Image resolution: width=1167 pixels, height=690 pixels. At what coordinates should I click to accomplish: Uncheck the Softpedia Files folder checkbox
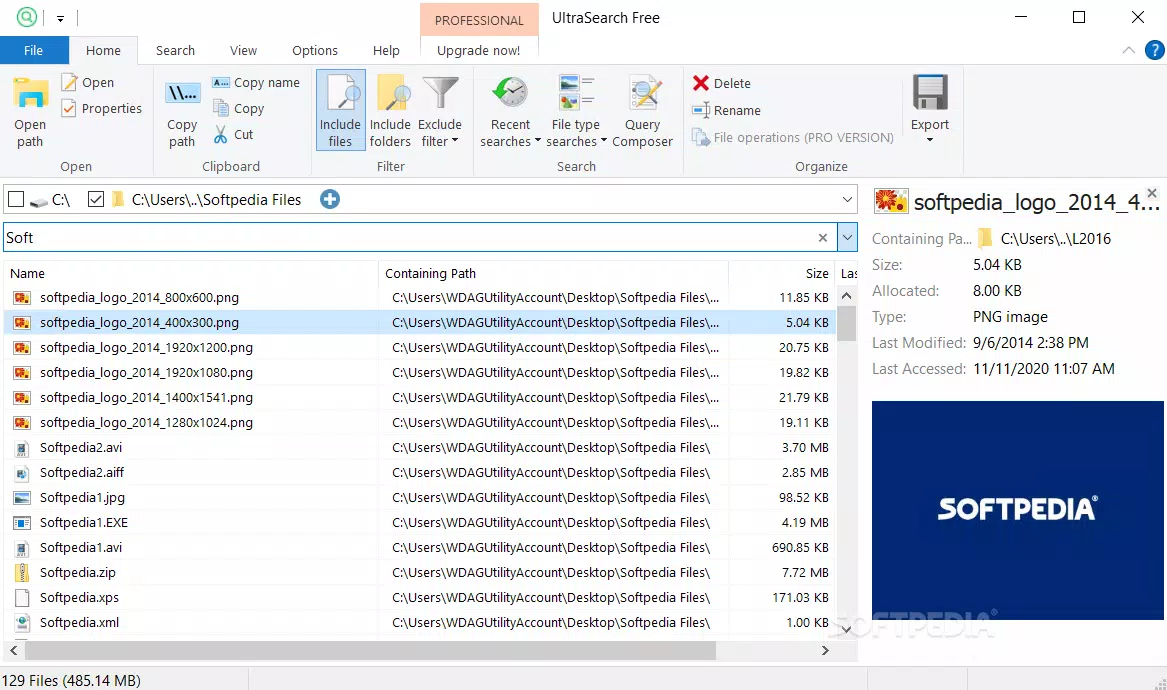[95, 199]
